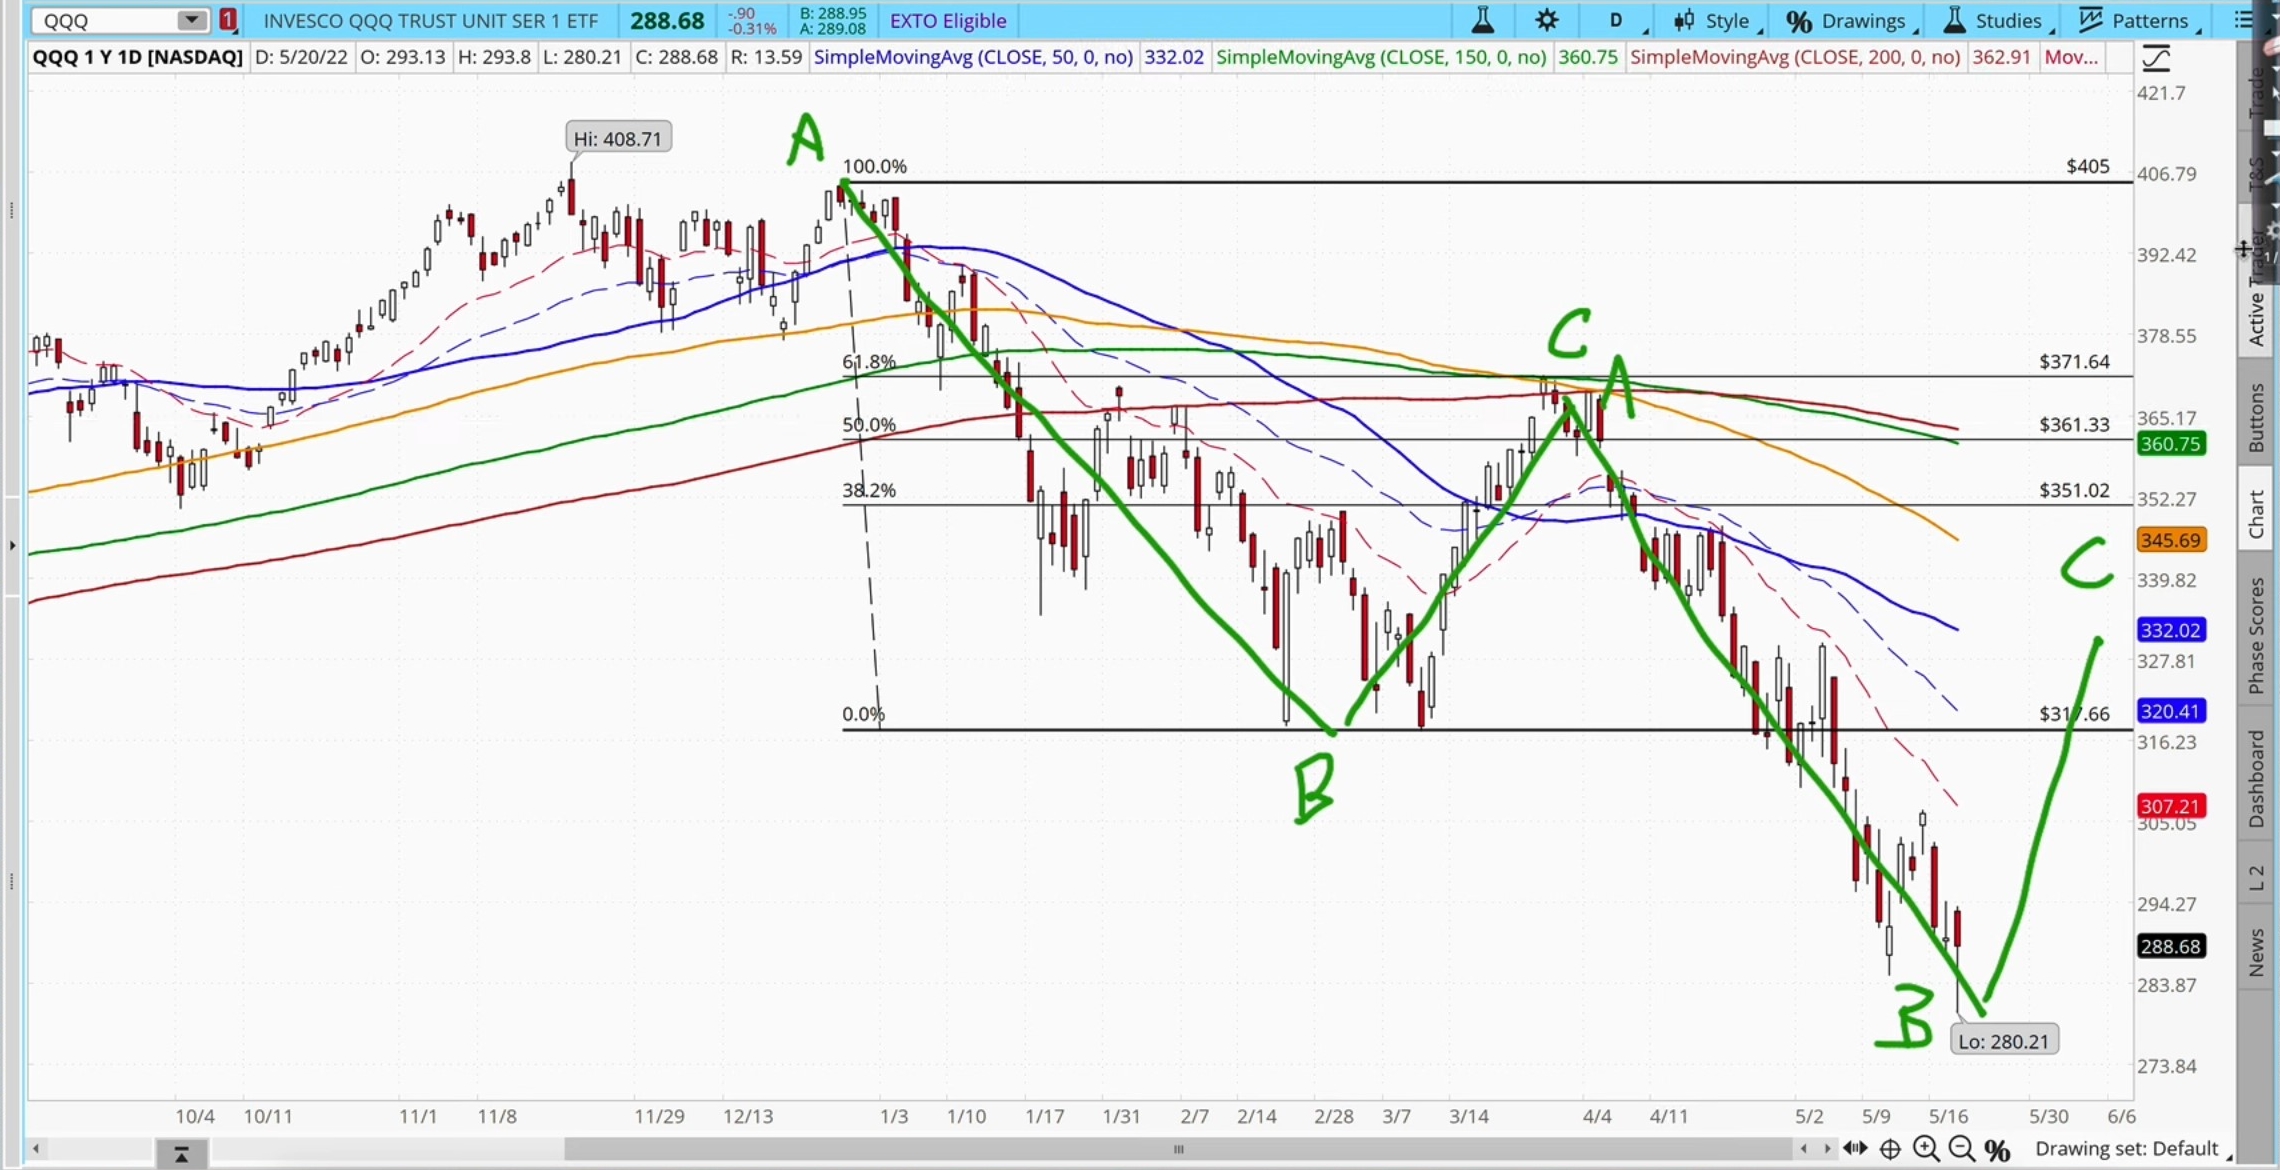This screenshot has width=2280, height=1170.
Task: Click the scroll-to-start button below the chart
Action: [x=181, y=1154]
